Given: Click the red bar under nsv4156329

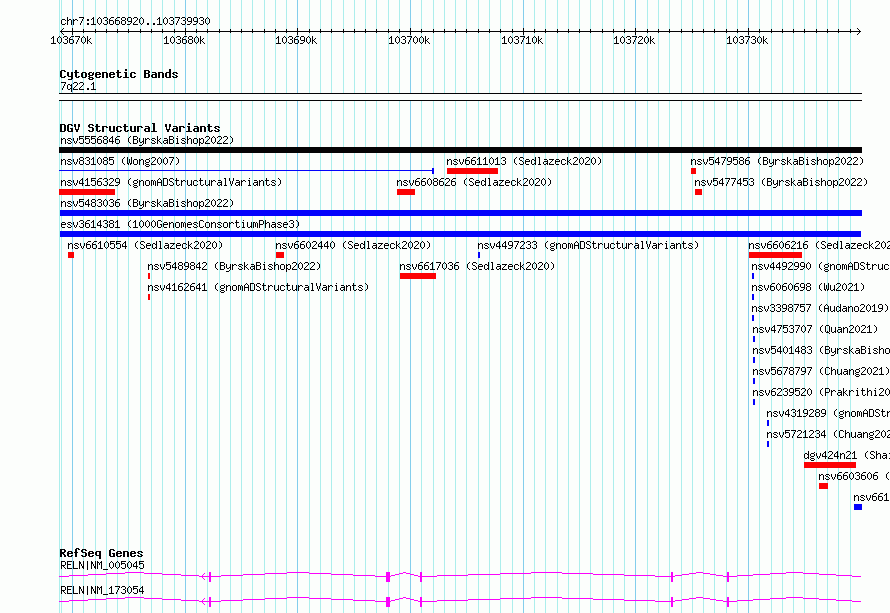Looking at the screenshot, I should click(x=87, y=192).
